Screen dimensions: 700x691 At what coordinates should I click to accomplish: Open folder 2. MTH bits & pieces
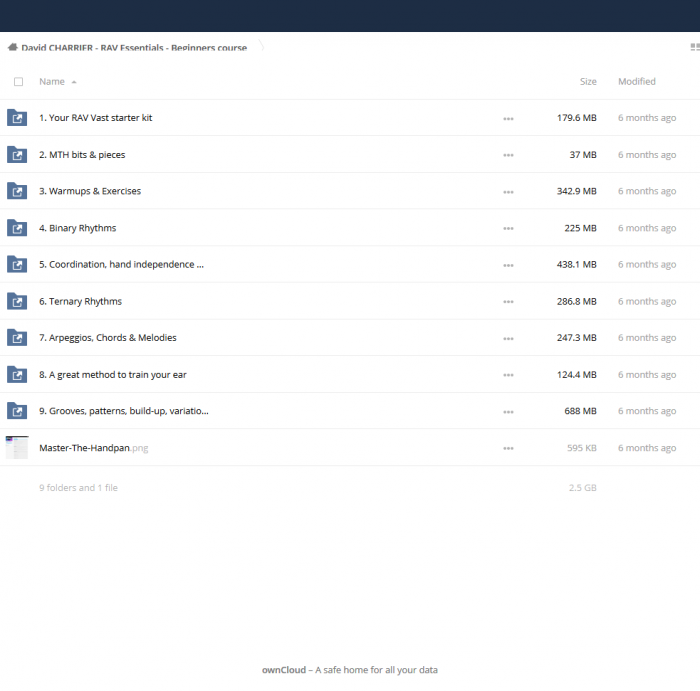(x=82, y=154)
